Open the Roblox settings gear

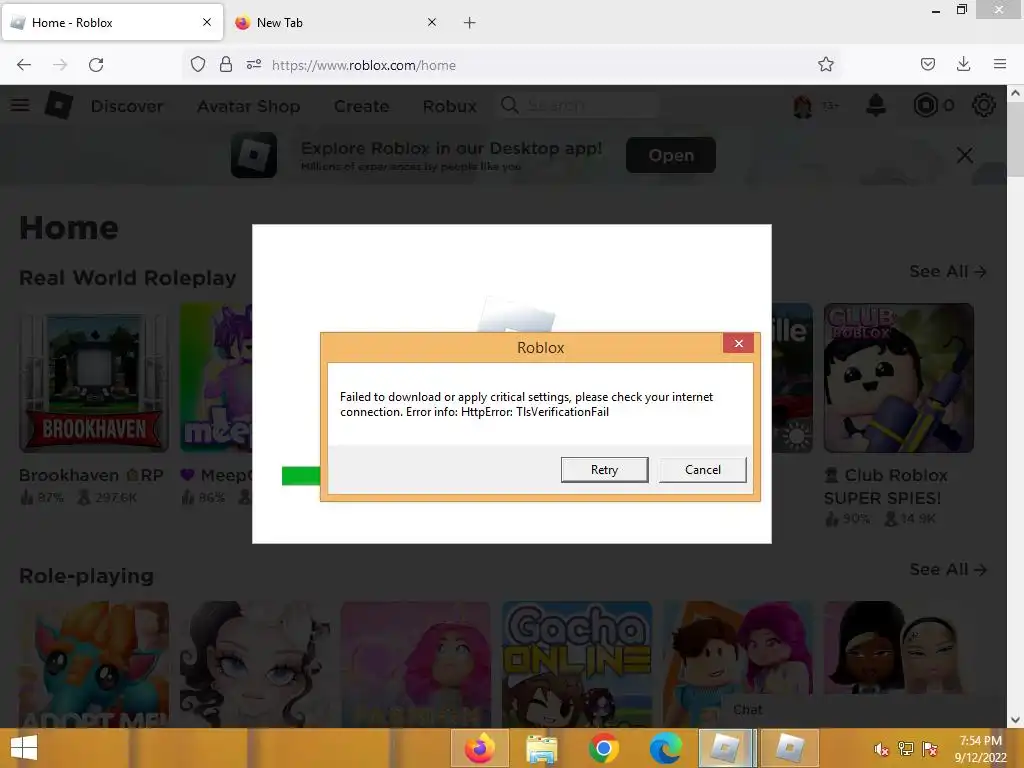pos(984,105)
